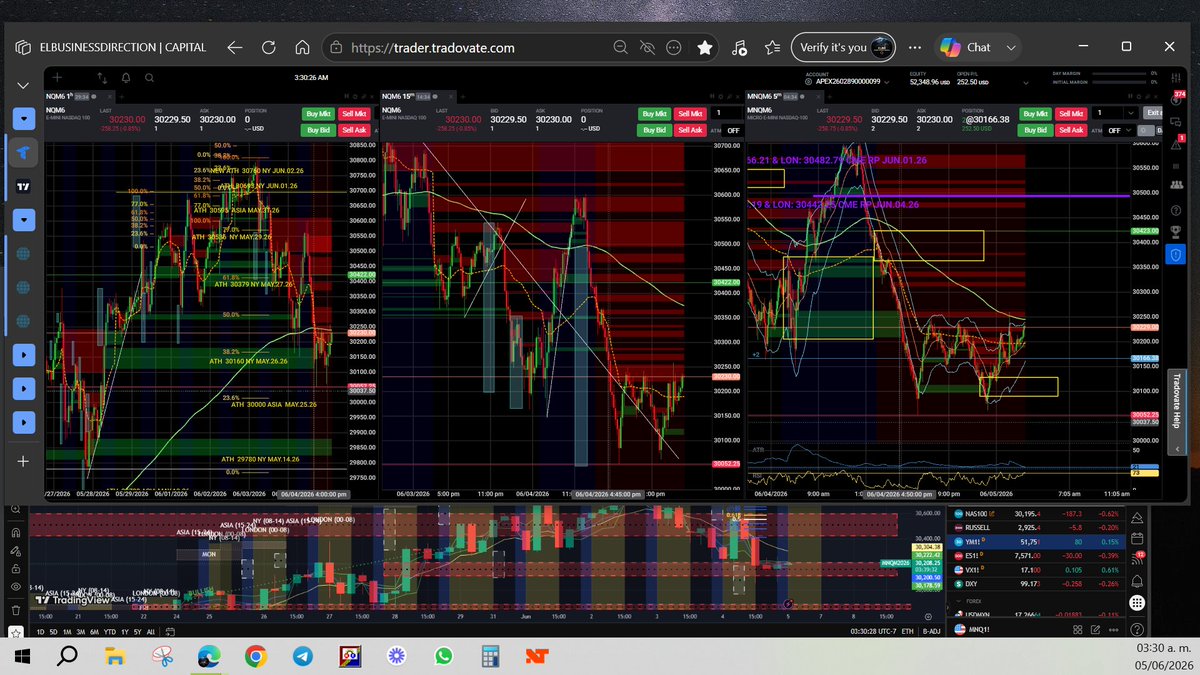Click the zoom magnifier icon in address bar
The image size is (1200, 675).
click(x=620, y=47)
